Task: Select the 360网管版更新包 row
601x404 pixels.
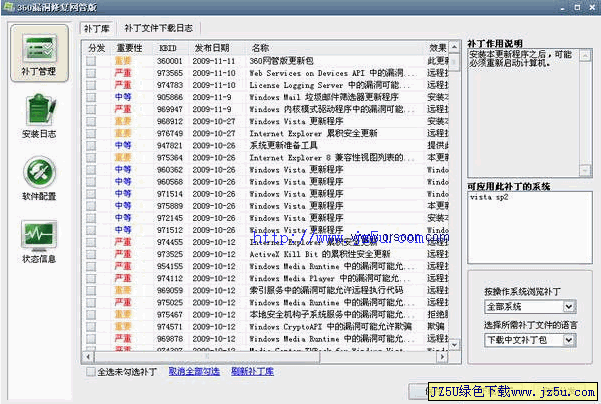Action: 265,61
